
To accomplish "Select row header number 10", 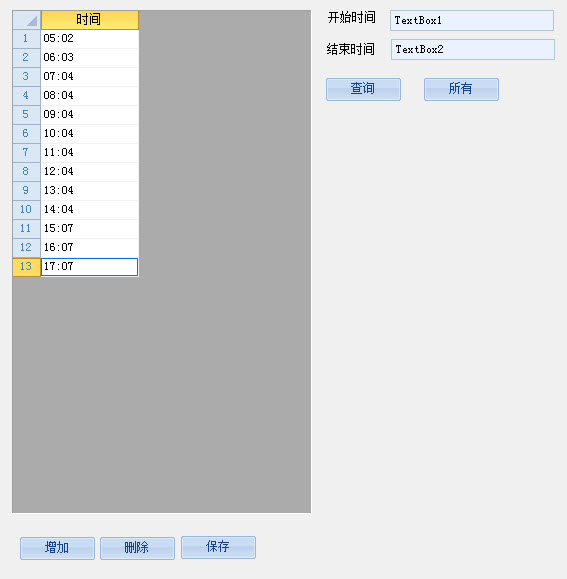I will [27, 210].
